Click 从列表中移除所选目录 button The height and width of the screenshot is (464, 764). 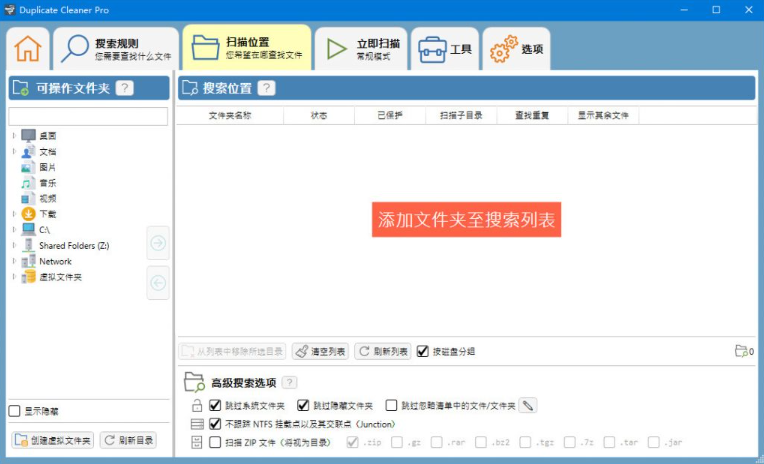tap(232, 351)
